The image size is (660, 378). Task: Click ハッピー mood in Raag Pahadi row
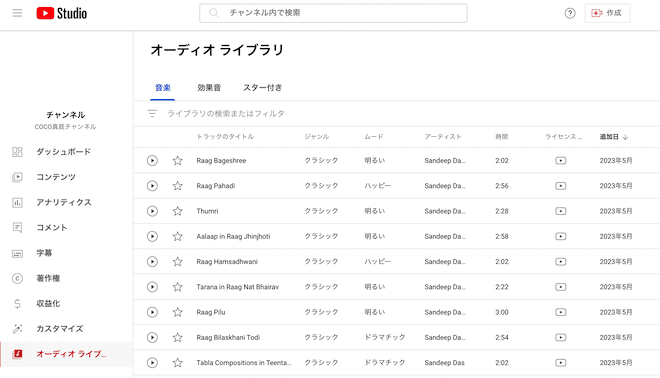(x=378, y=186)
